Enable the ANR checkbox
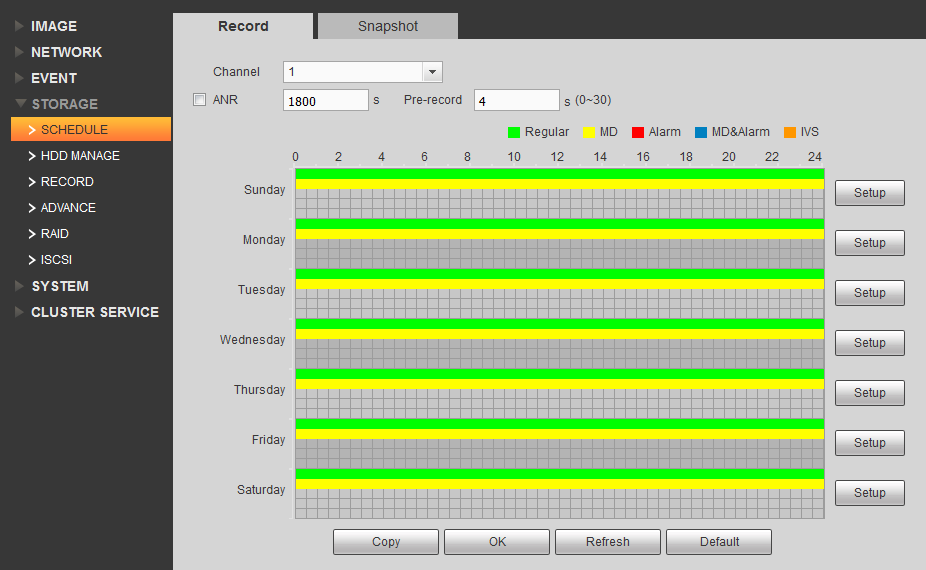The image size is (926, 570). 199,100
